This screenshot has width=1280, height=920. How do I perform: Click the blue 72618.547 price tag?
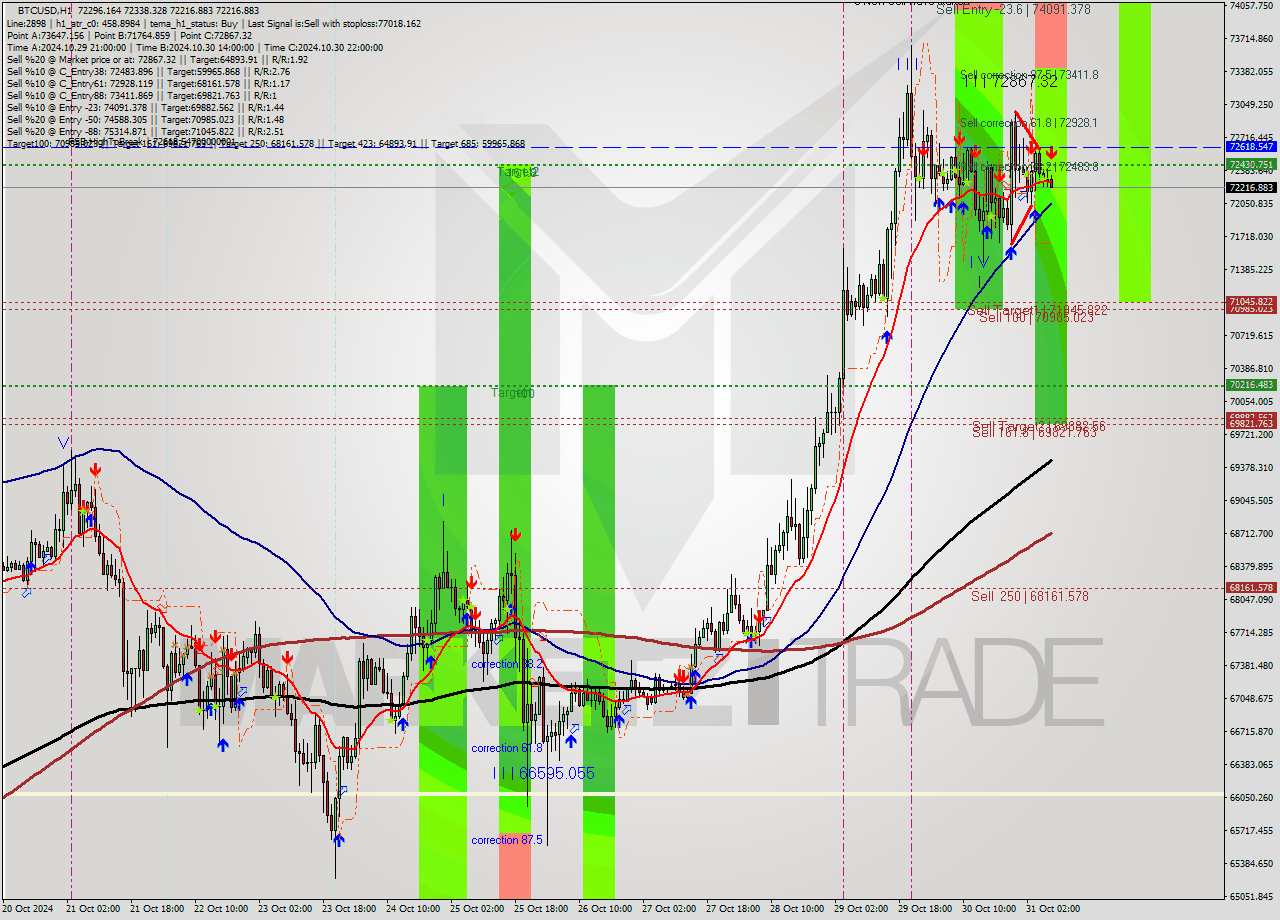(x=1251, y=146)
